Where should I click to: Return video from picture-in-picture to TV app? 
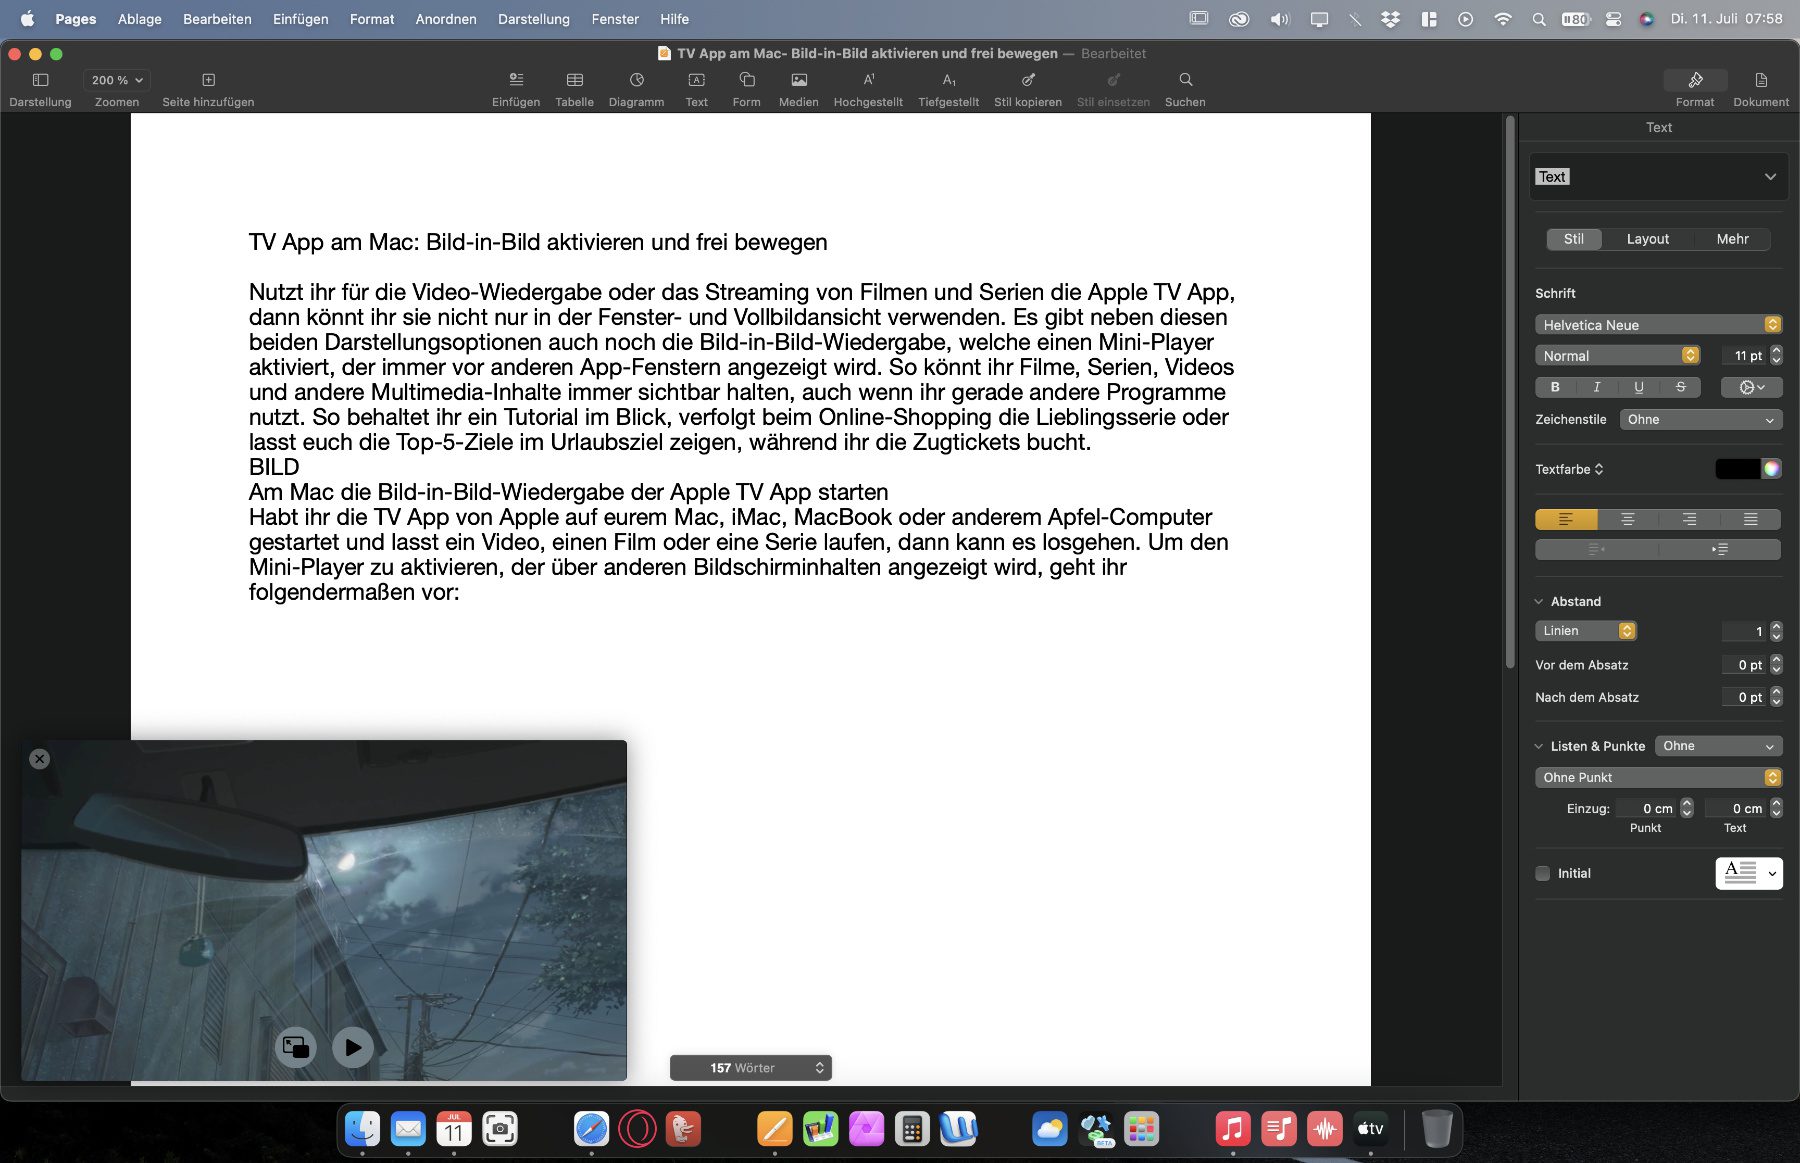[295, 1047]
